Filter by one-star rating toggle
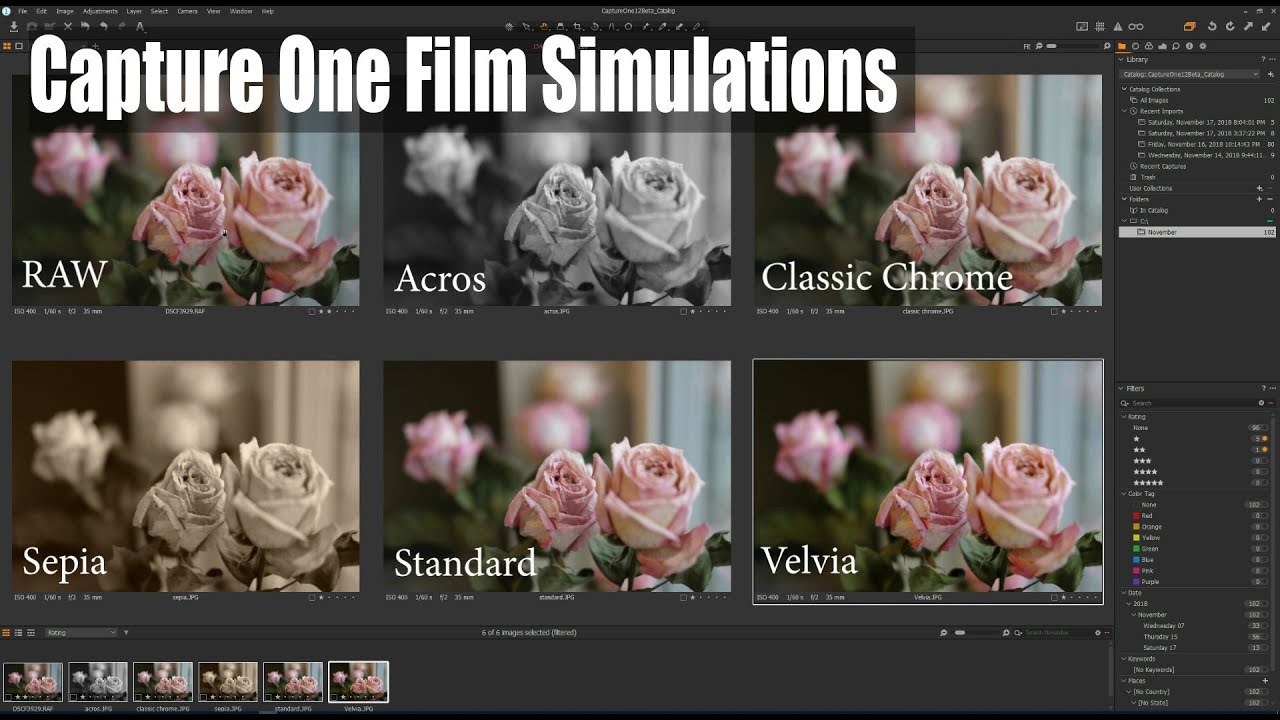The width and height of the screenshot is (1280, 720). click(x=1264, y=439)
